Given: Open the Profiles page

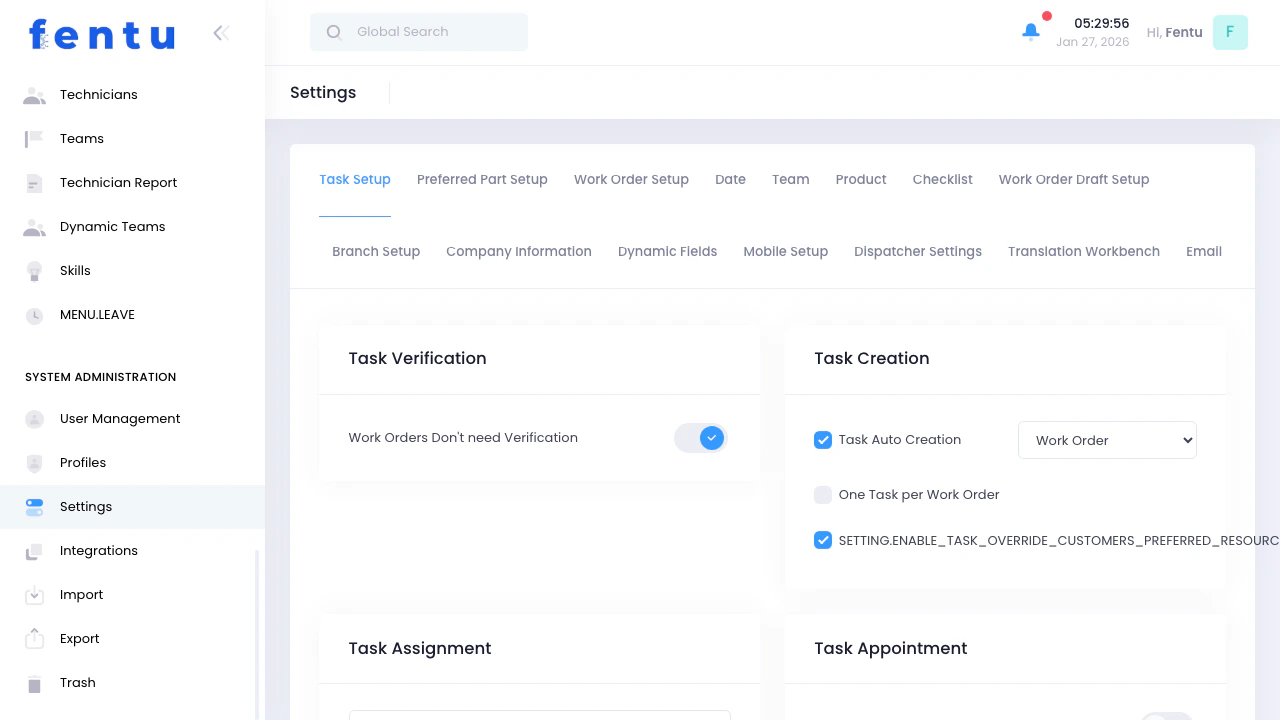Looking at the screenshot, I should pos(82,462).
